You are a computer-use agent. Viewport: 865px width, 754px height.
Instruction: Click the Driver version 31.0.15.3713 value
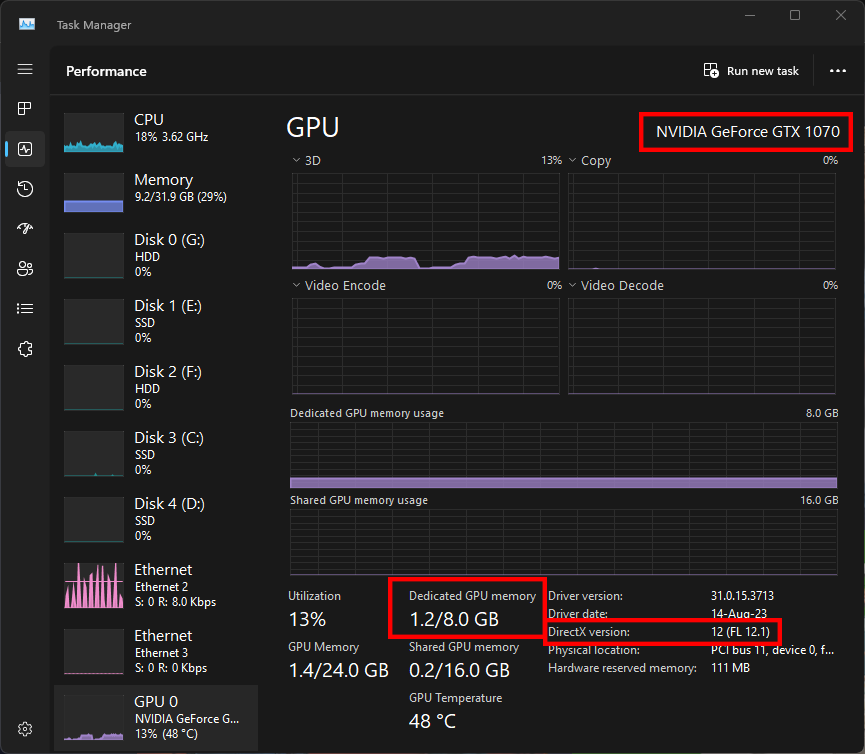pos(742,596)
